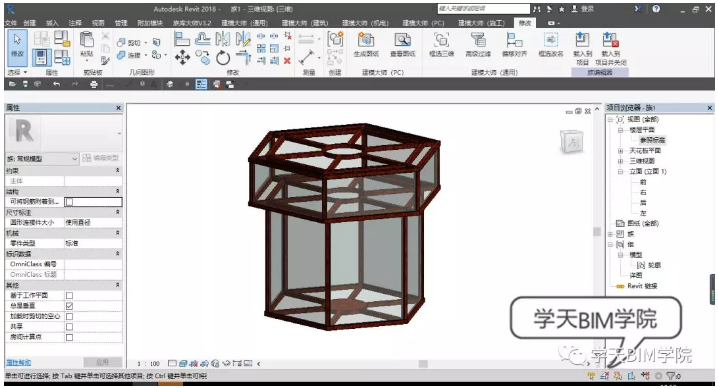Select the Rotate tool circular arrow
Viewport: 718px width, 388px height.
[223, 58]
